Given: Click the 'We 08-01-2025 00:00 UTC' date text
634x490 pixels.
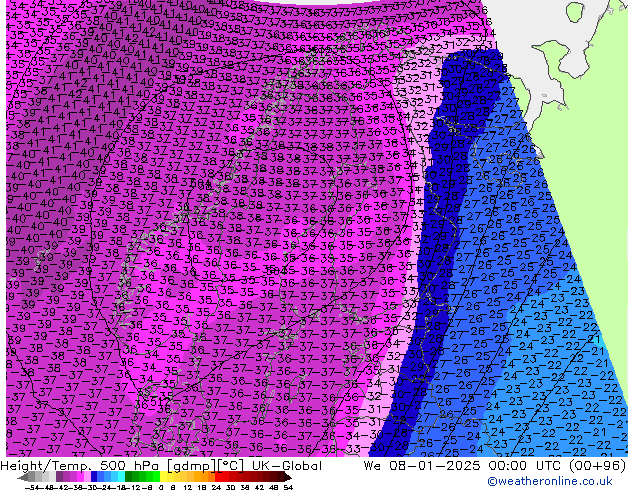Looking at the screenshot, I should 464,466.
